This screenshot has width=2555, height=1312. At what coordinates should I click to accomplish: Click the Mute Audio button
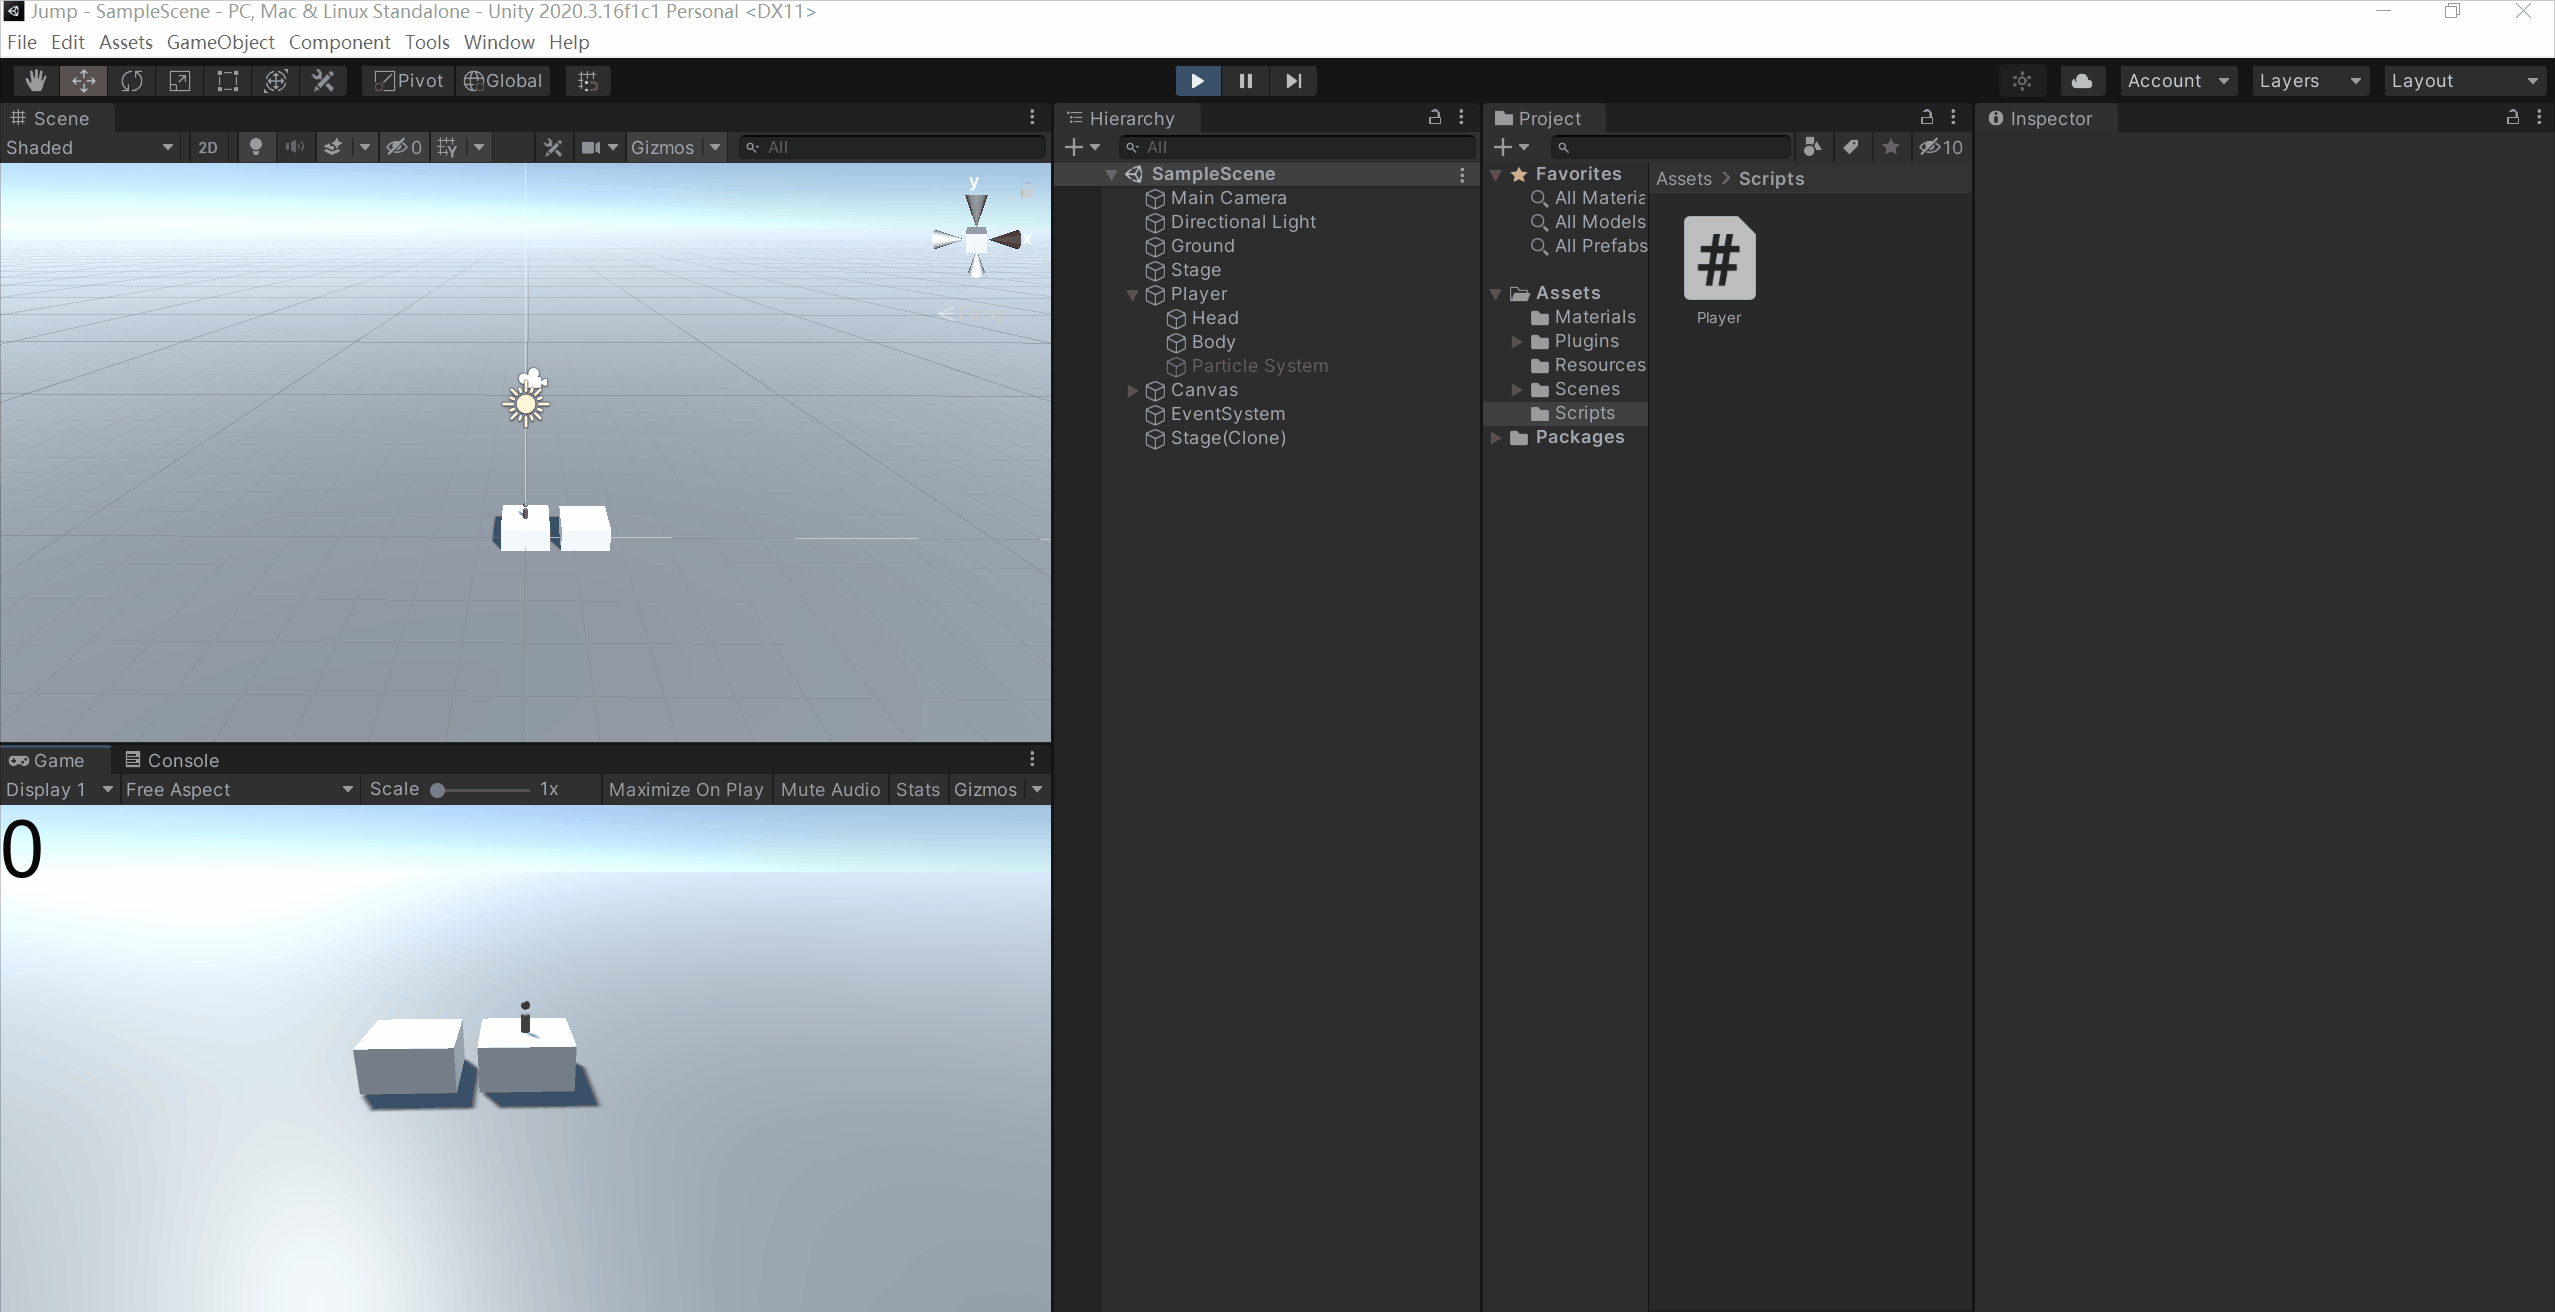coord(830,789)
